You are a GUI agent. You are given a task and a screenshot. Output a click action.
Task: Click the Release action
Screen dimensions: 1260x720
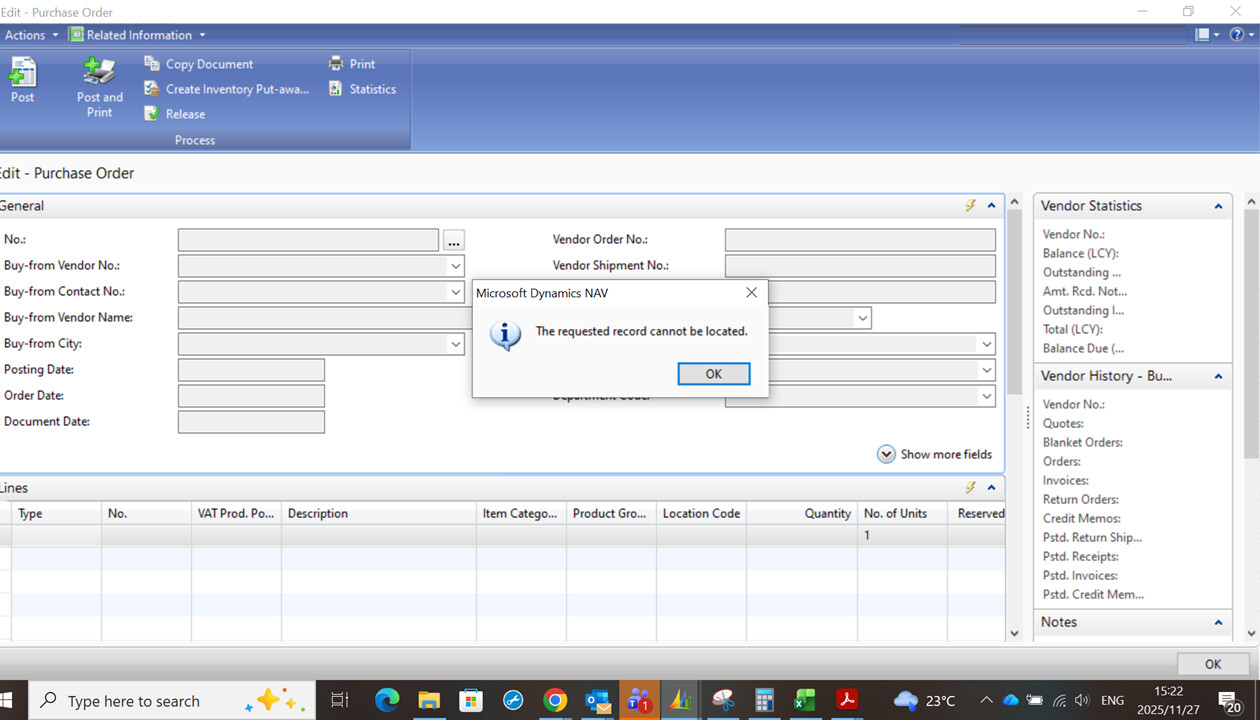point(174,114)
